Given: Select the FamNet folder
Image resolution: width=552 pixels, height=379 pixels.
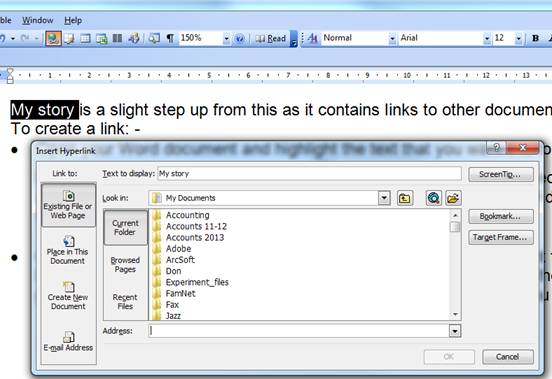Looking at the screenshot, I should [x=174, y=293].
